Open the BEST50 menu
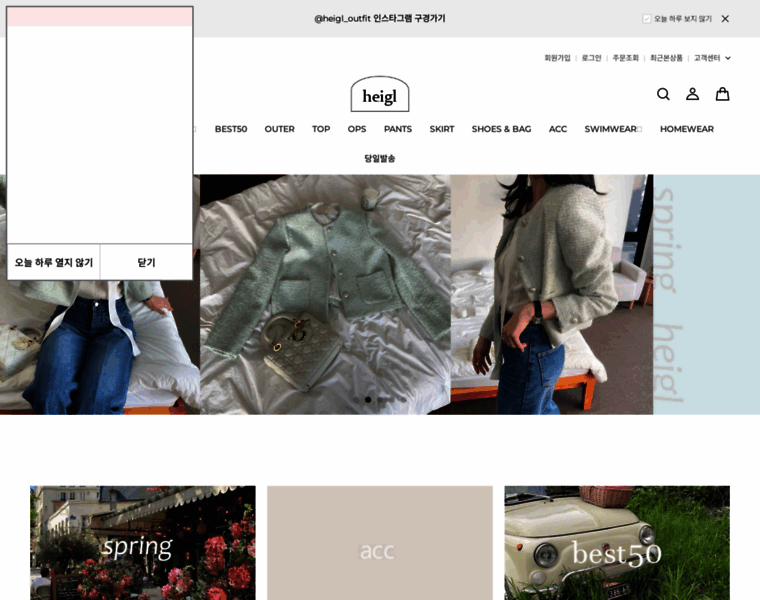Viewport: 760px width, 600px height. click(231, 129)
